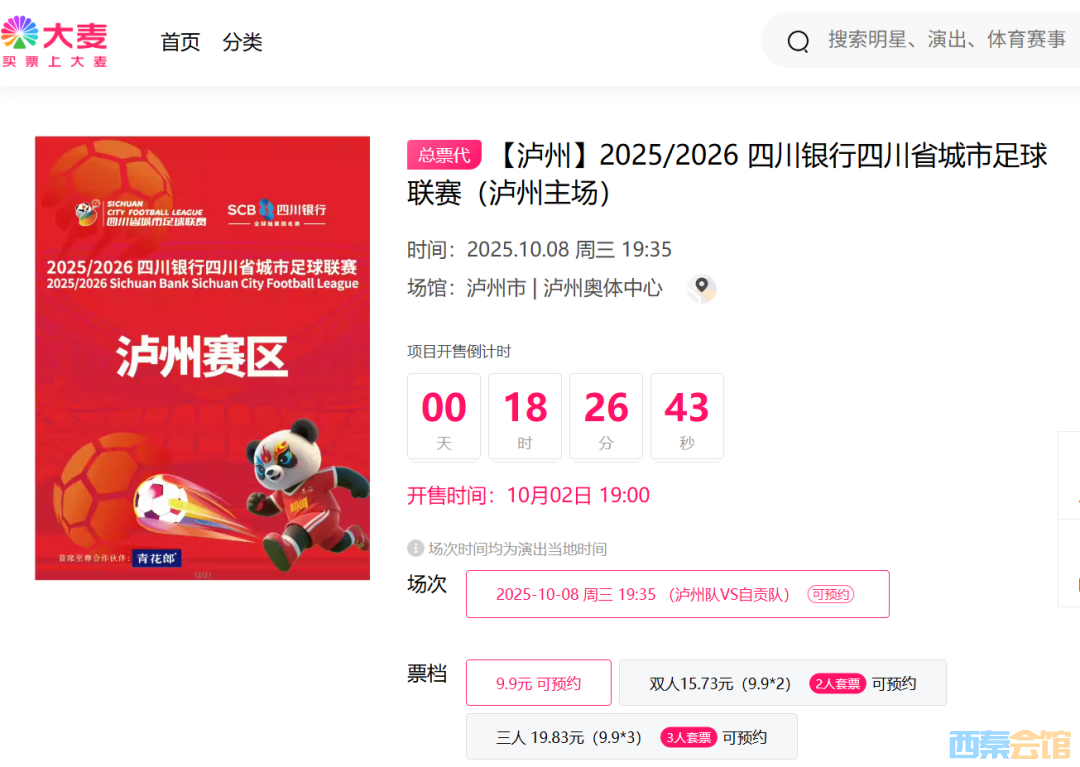1080x767 pixels.
Task: Click the event title text
Action: coord(727,174)
